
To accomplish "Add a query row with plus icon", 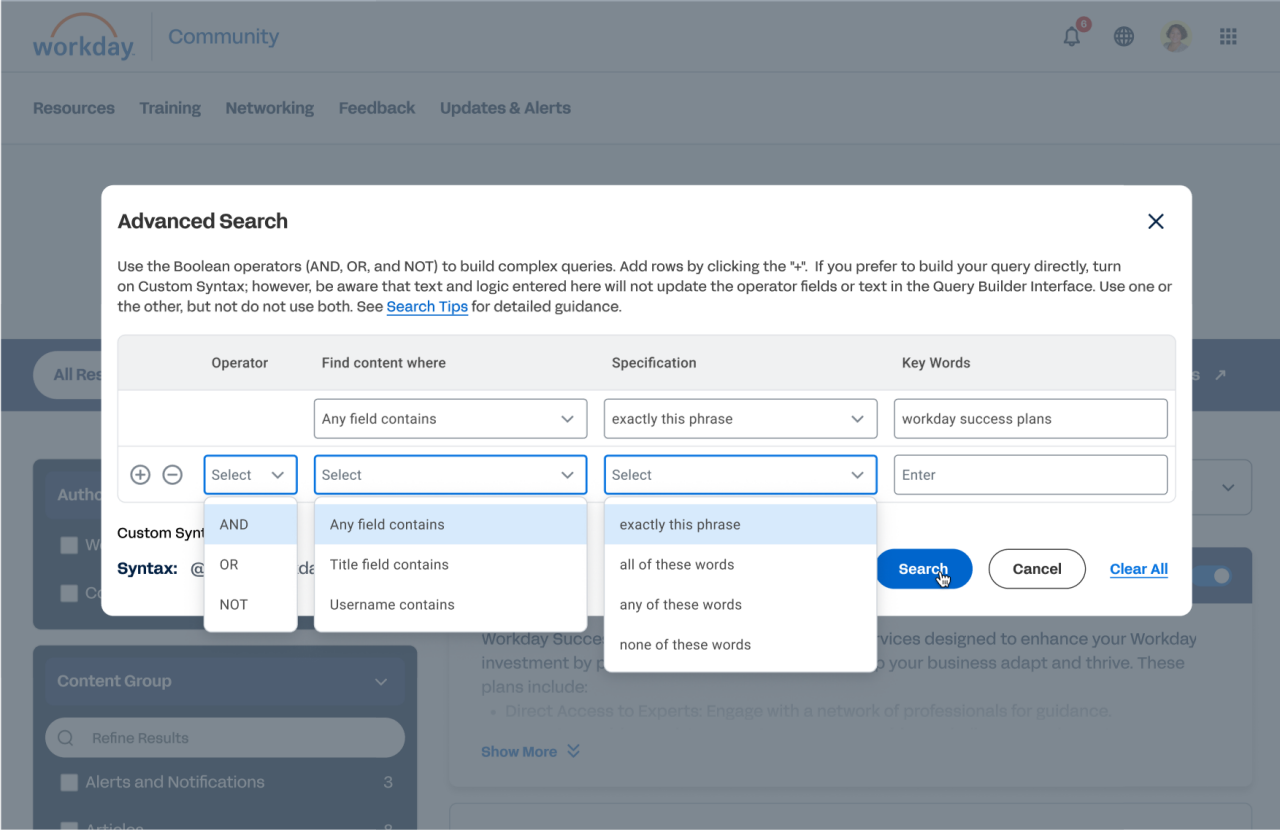I will 140,475.
